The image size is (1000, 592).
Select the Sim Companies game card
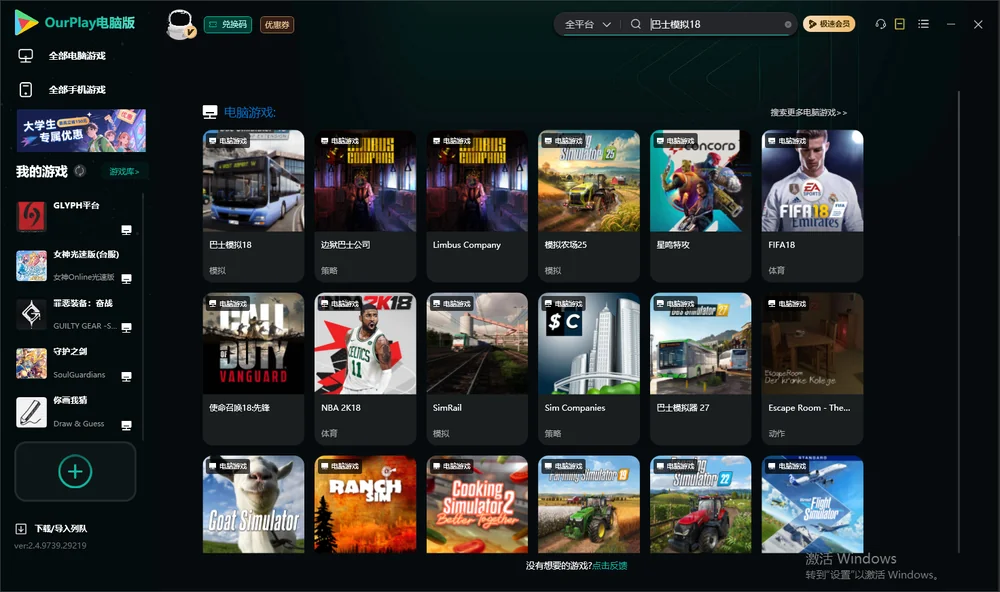[589, 369]
